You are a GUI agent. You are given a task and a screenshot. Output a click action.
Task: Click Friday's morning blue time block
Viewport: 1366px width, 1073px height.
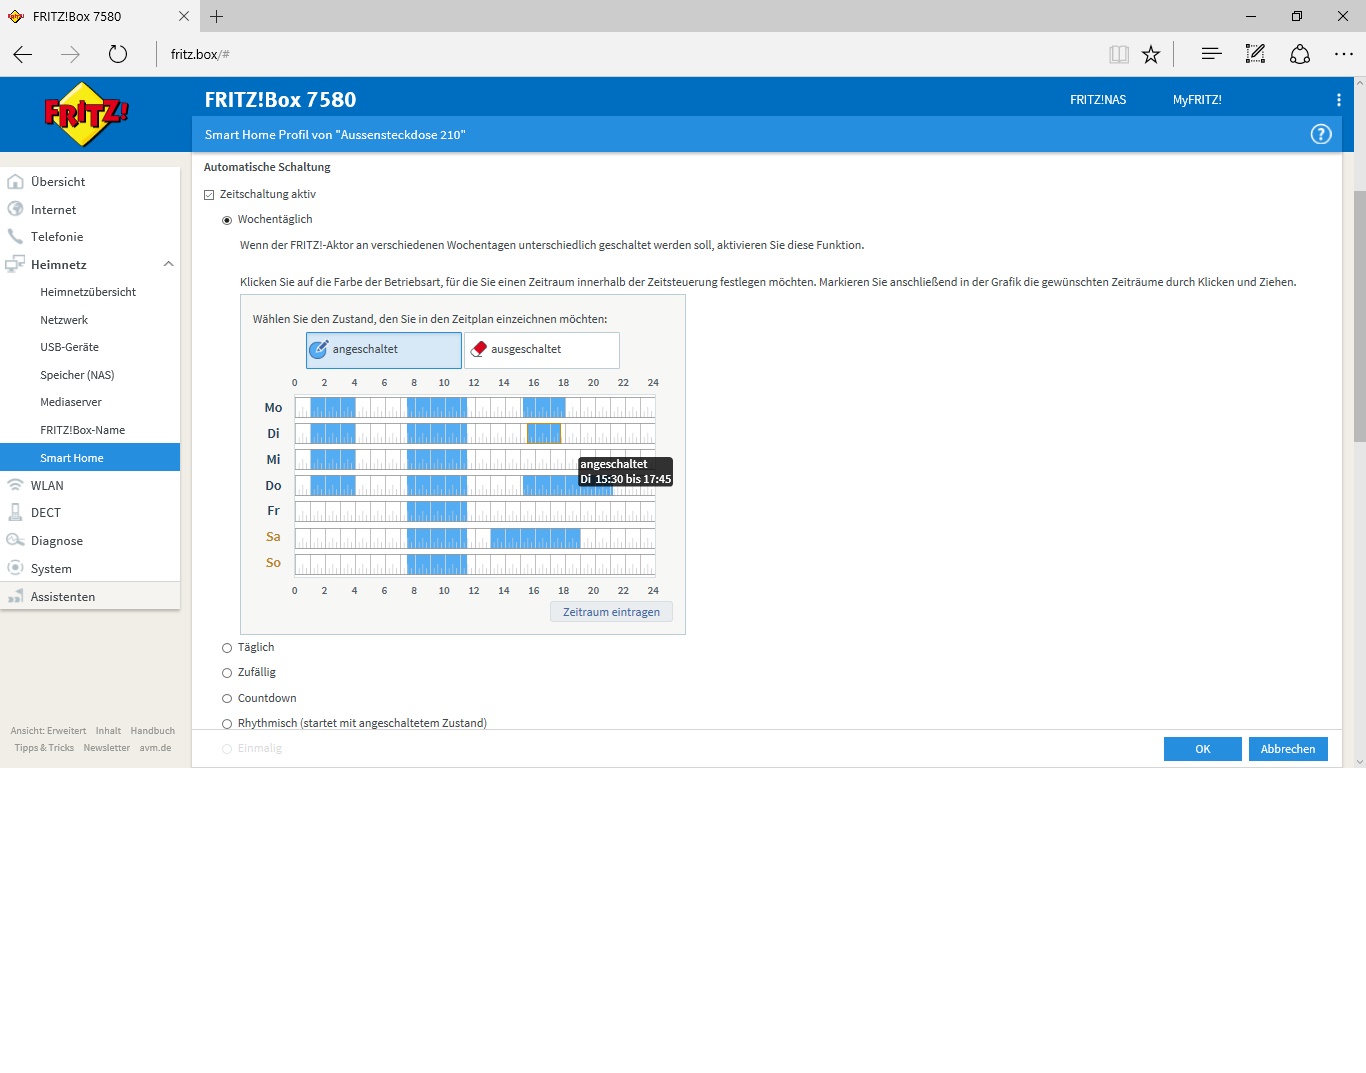point(437,511)
